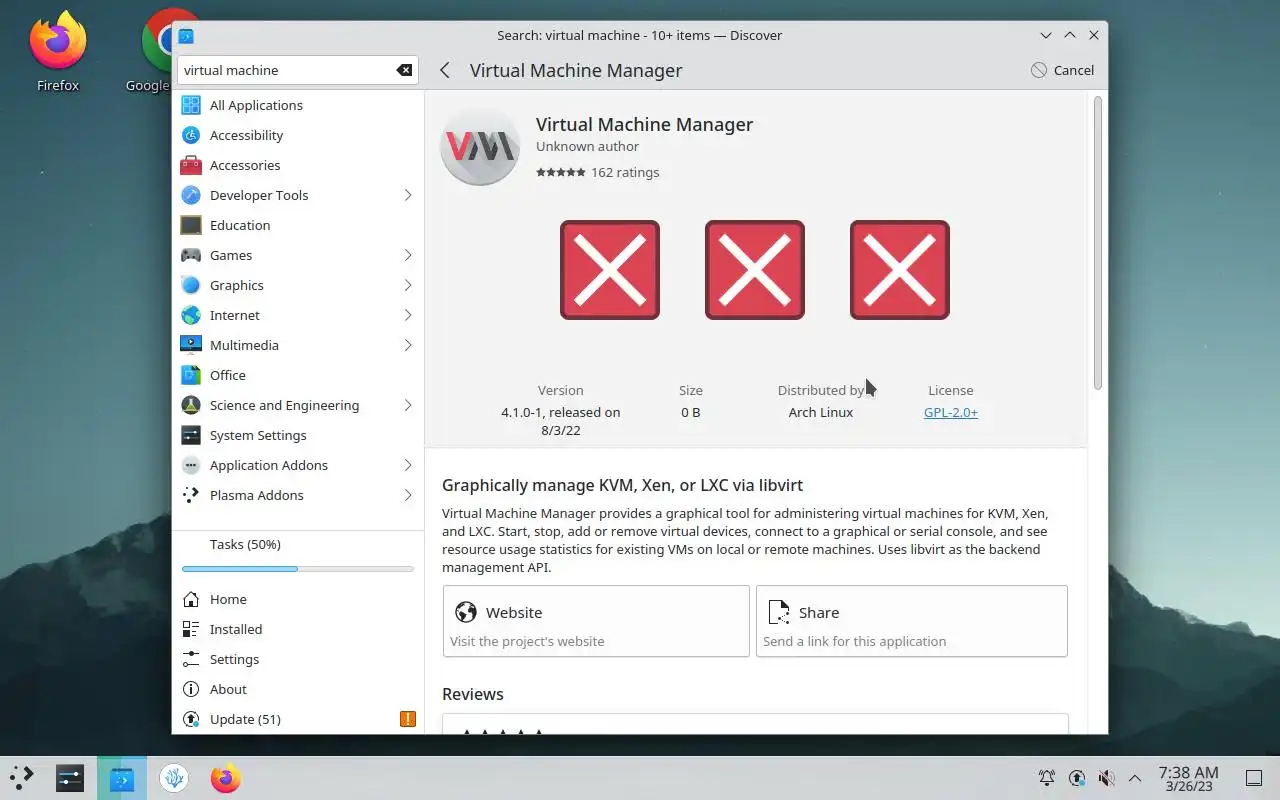Click the Accessories toolbox icon
The width and height of the screenshot is (1280, 800).
[191, 165]
